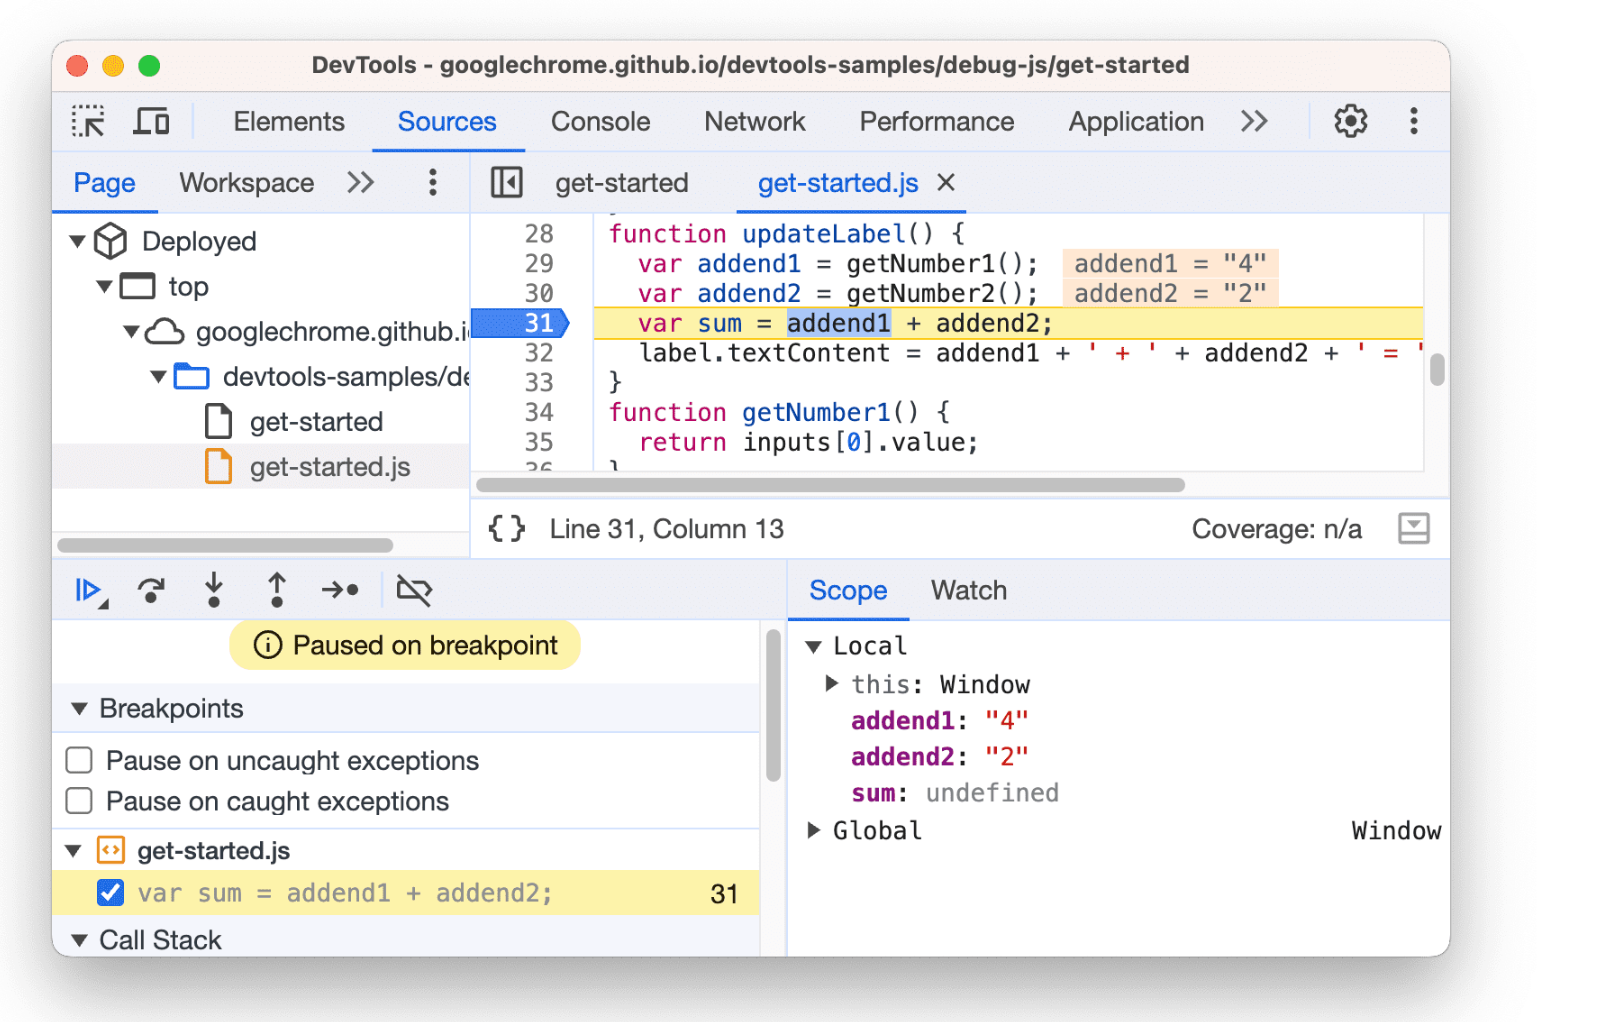1606x1022 pixels.
Task: Open the Network panel
Action: tap(754, 121)
